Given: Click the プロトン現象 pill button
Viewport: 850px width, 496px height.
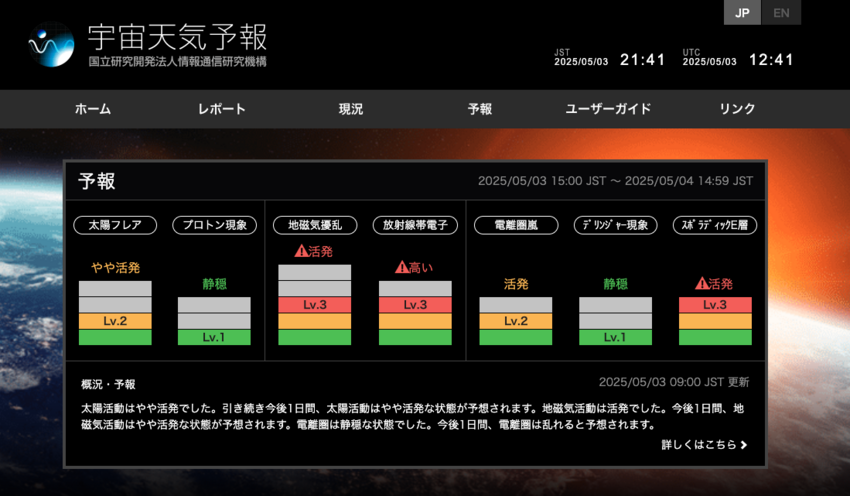Looking at the screenshot, I should pos(215,225).
